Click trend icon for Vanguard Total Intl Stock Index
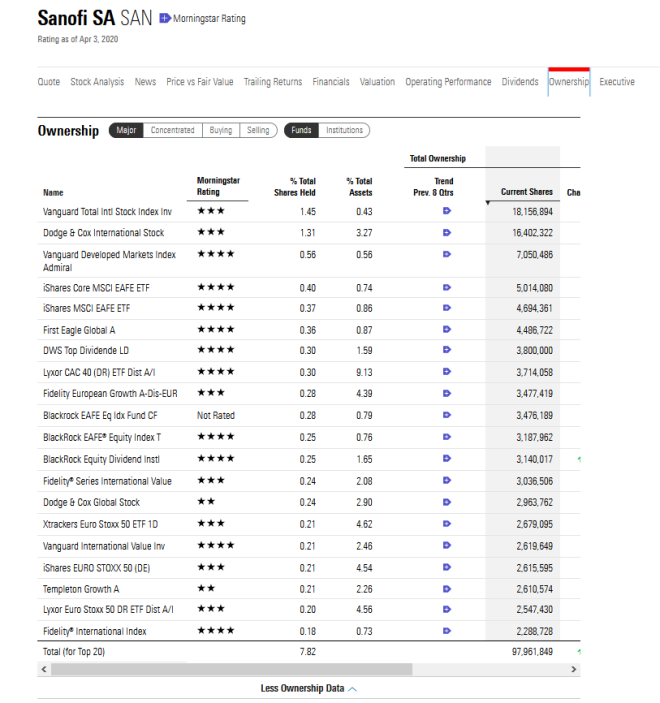 [x=446, y=211]
